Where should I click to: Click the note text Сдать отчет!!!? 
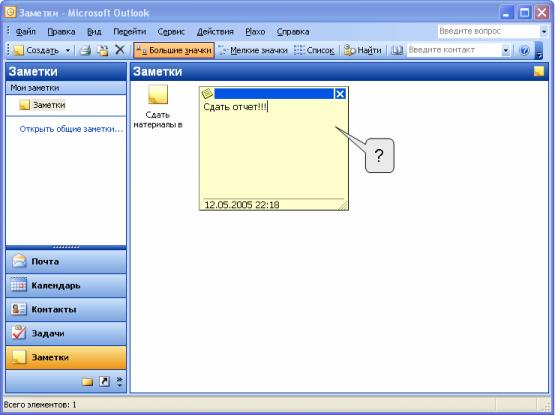click(x=235, y=107)
